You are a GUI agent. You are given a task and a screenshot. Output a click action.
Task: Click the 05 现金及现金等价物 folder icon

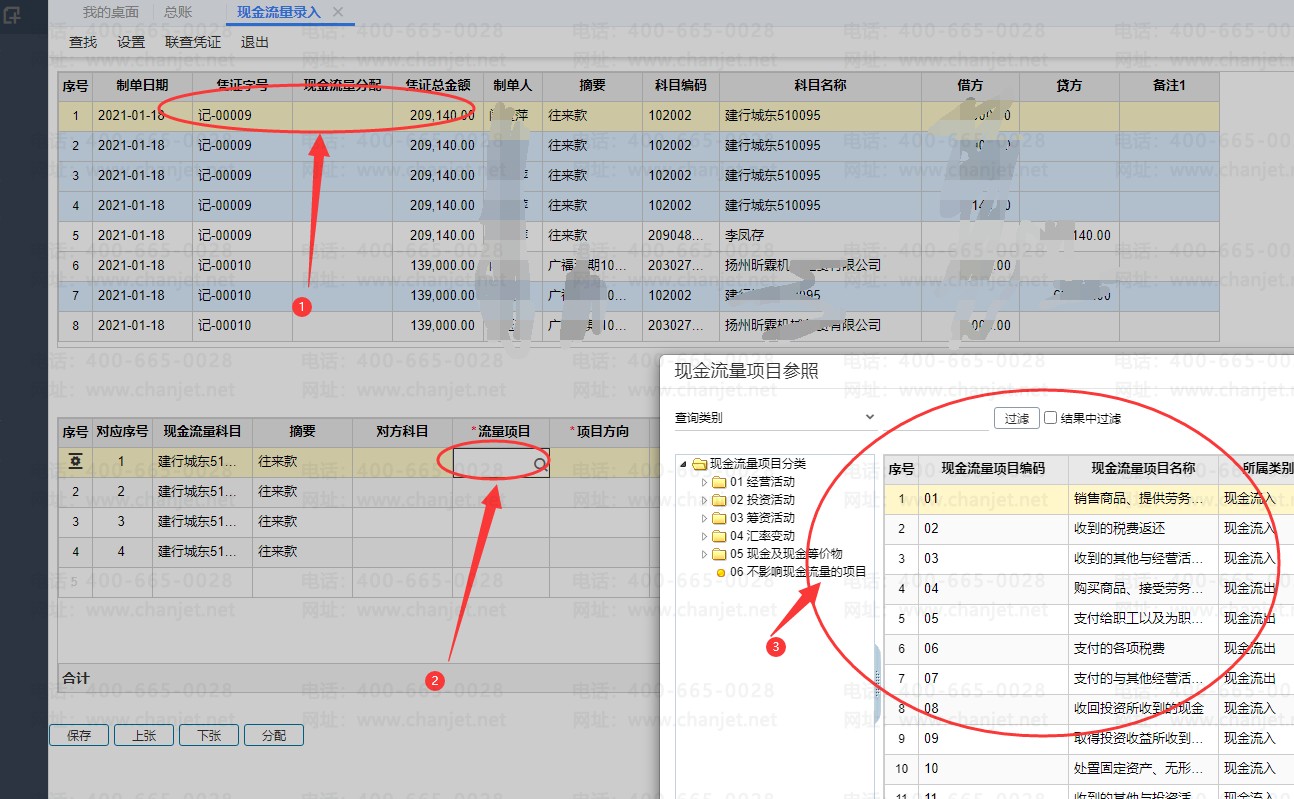(718, 554)
